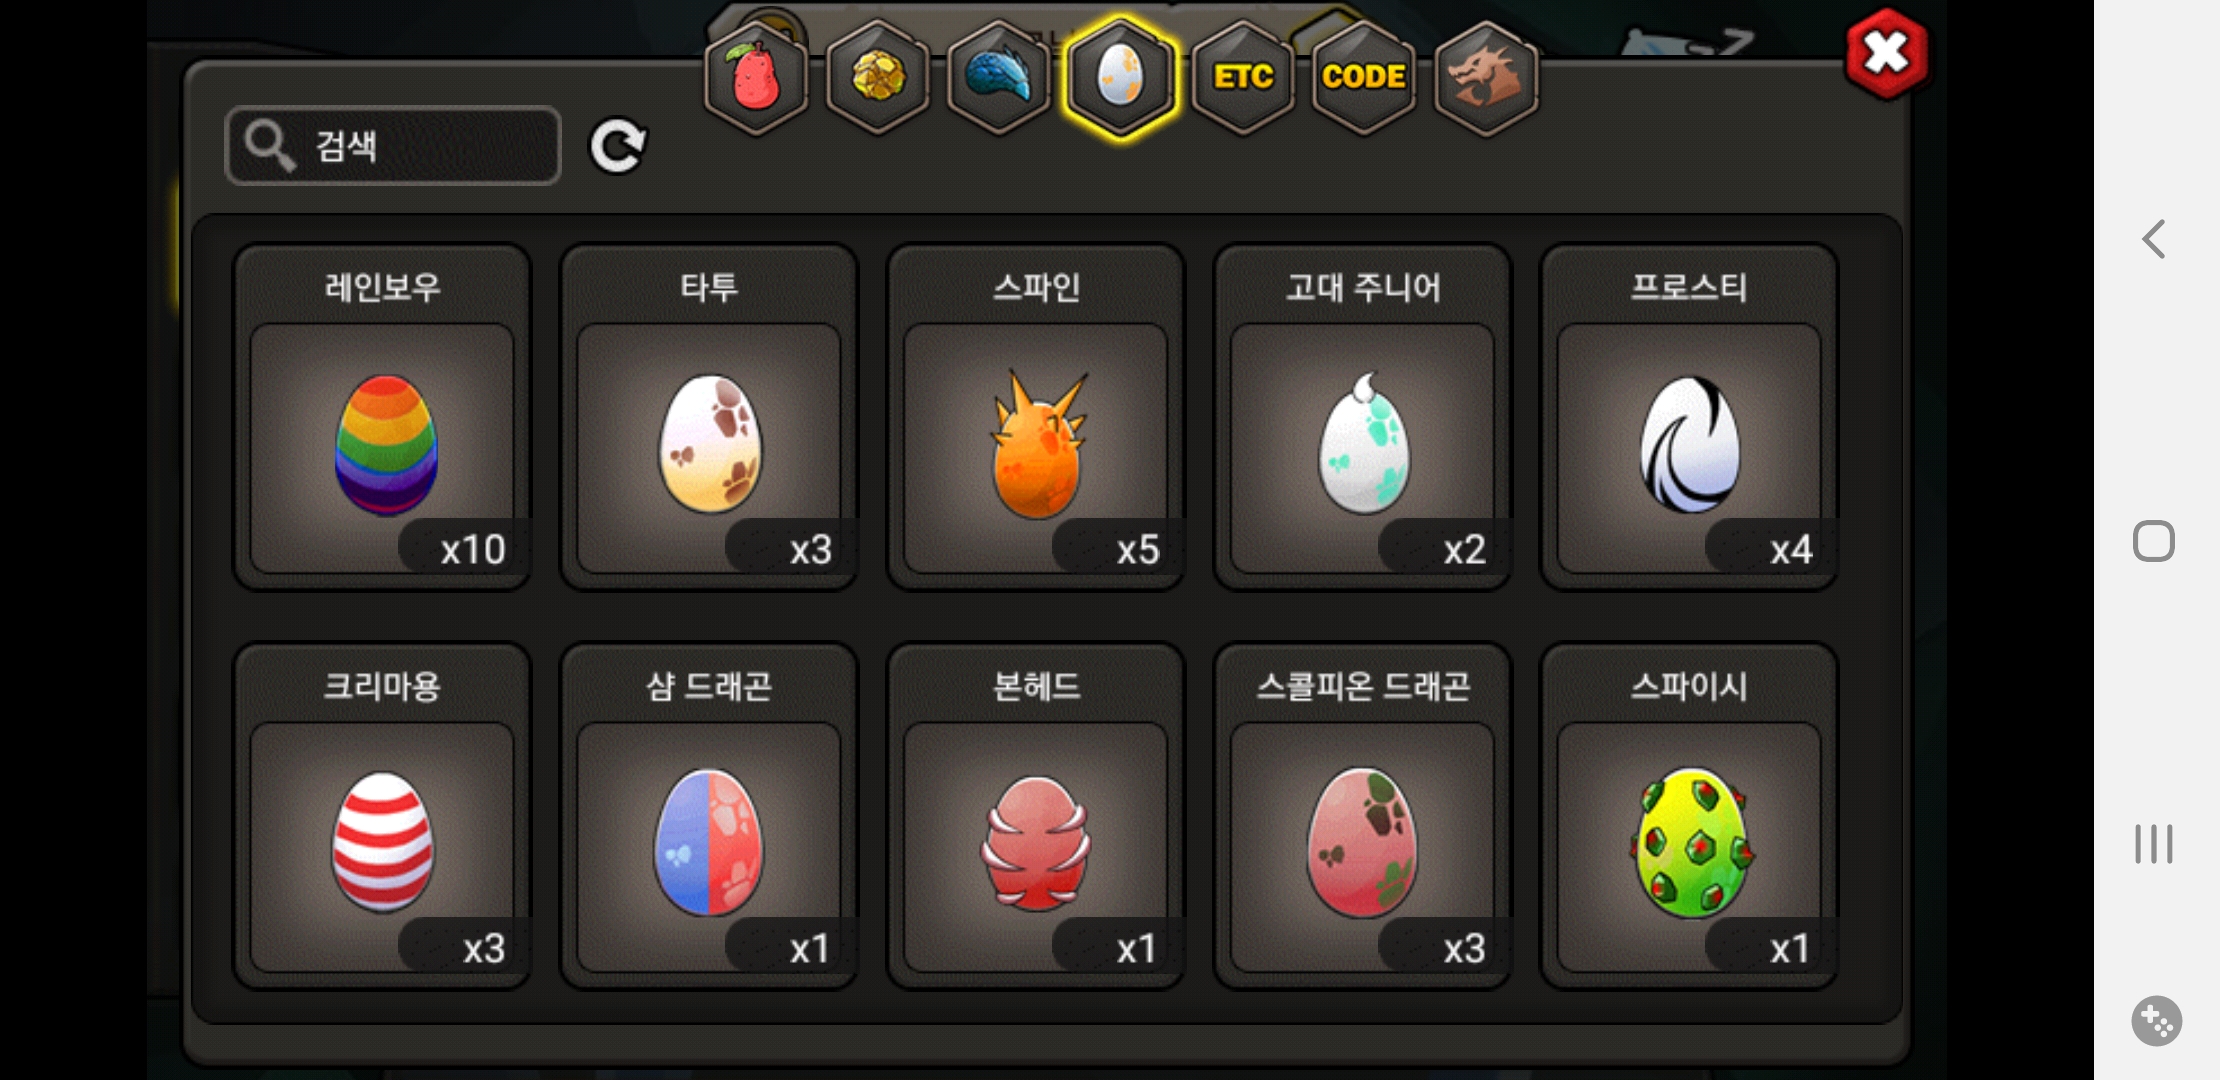Select the highlighted egg category tab
Image resolution: width=2220 pixels, height=1080 pixels.
point(1120,77)
